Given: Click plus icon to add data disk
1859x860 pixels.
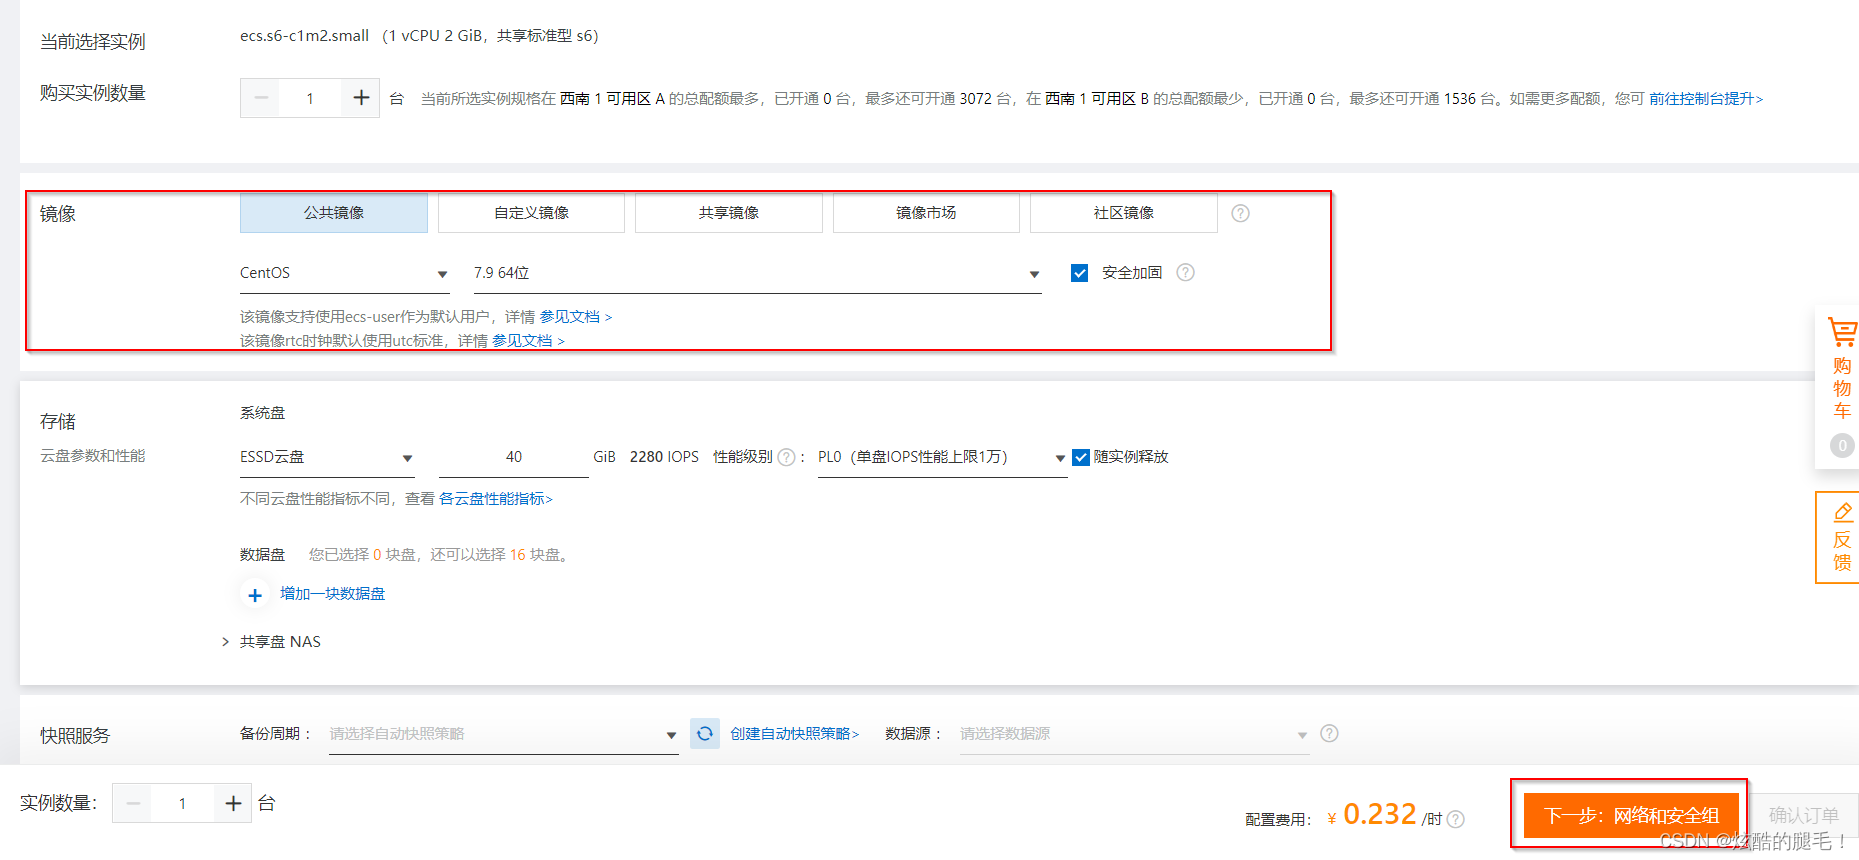Looking at the screenshot, I should point(255,595).
